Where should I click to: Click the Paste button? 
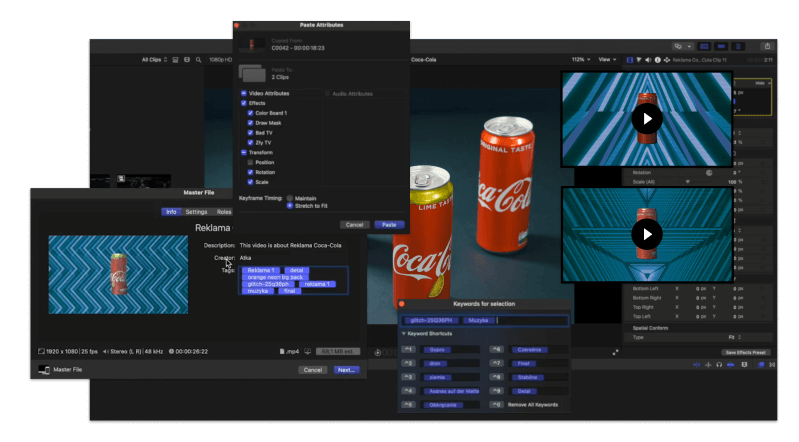tap(387, 225)
